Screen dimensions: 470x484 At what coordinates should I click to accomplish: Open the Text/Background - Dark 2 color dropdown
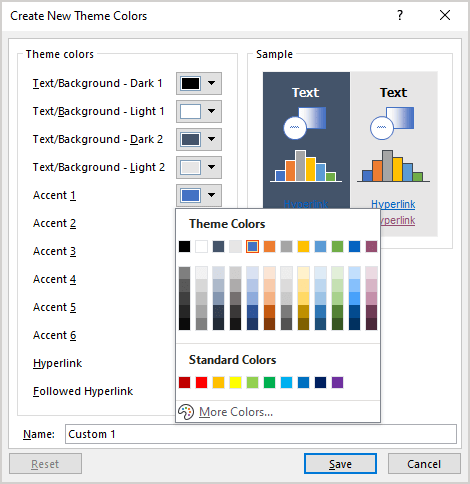point(199,139)
